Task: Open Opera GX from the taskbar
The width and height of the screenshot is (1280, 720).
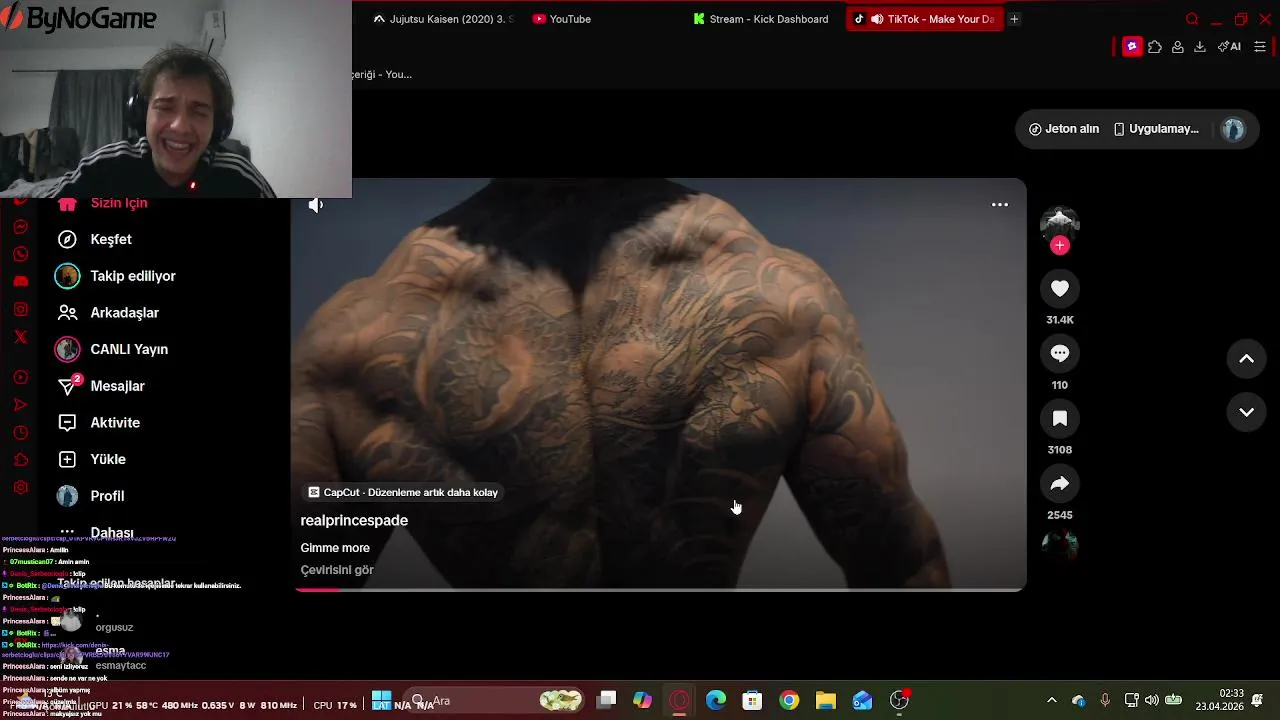Action: (x=679, y=700)
